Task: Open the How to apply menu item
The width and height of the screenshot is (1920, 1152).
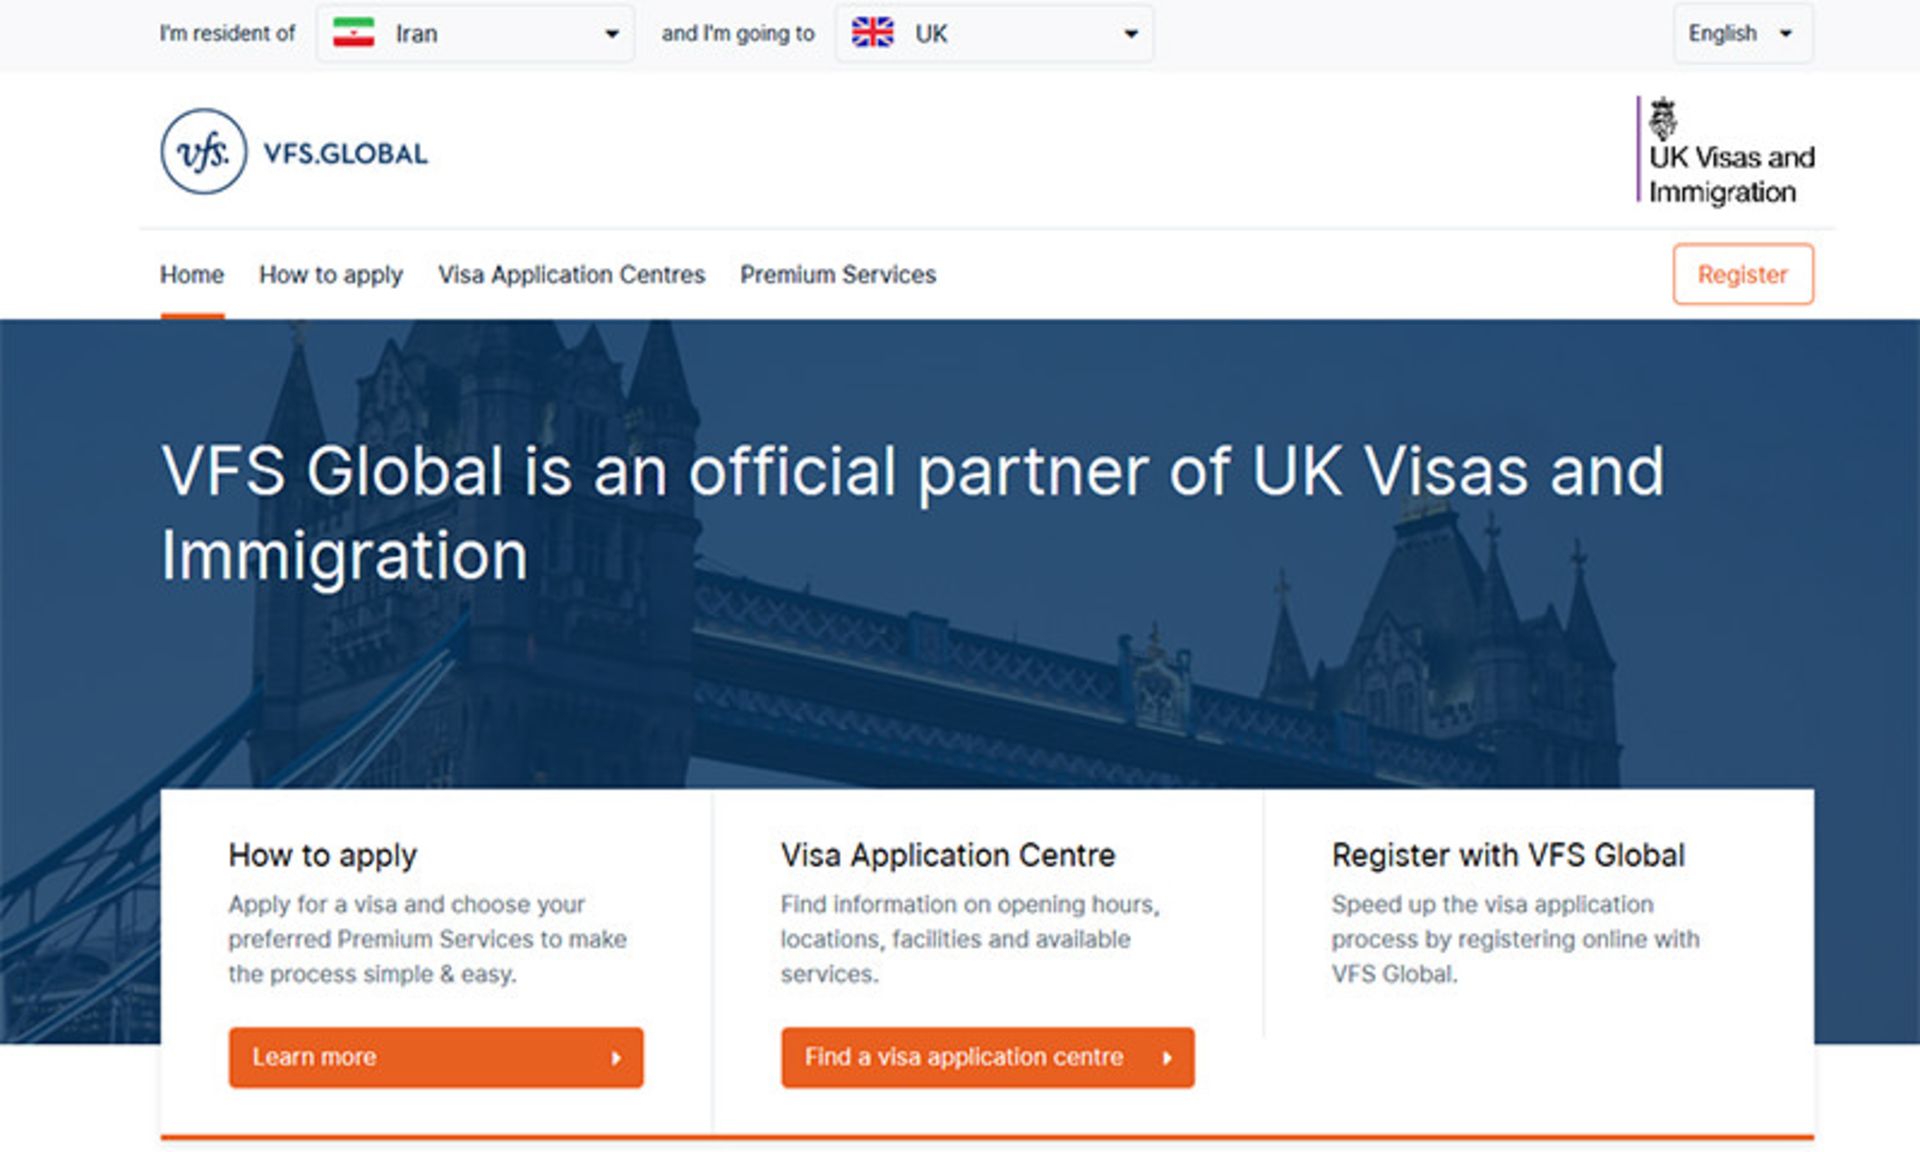Action: tap(331, 274)
